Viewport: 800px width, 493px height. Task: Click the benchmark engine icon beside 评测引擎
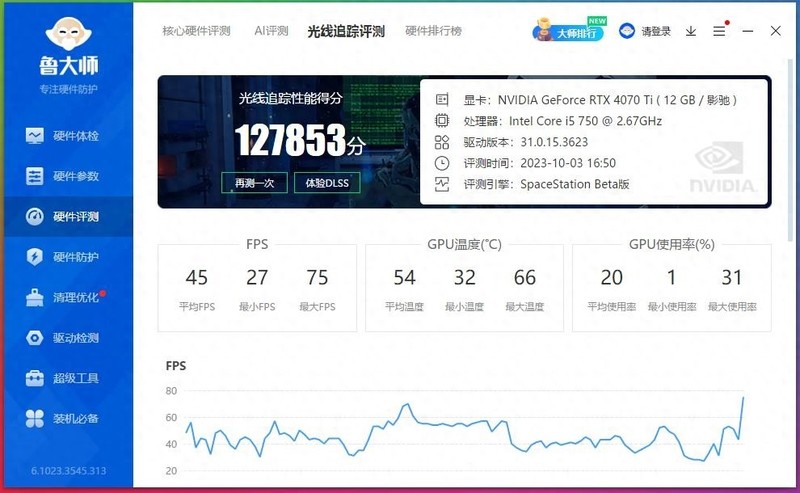click(442, 184)
